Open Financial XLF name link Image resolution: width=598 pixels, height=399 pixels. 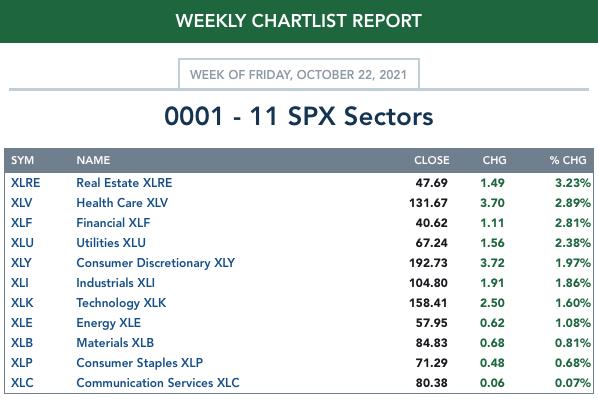point(113,223)
